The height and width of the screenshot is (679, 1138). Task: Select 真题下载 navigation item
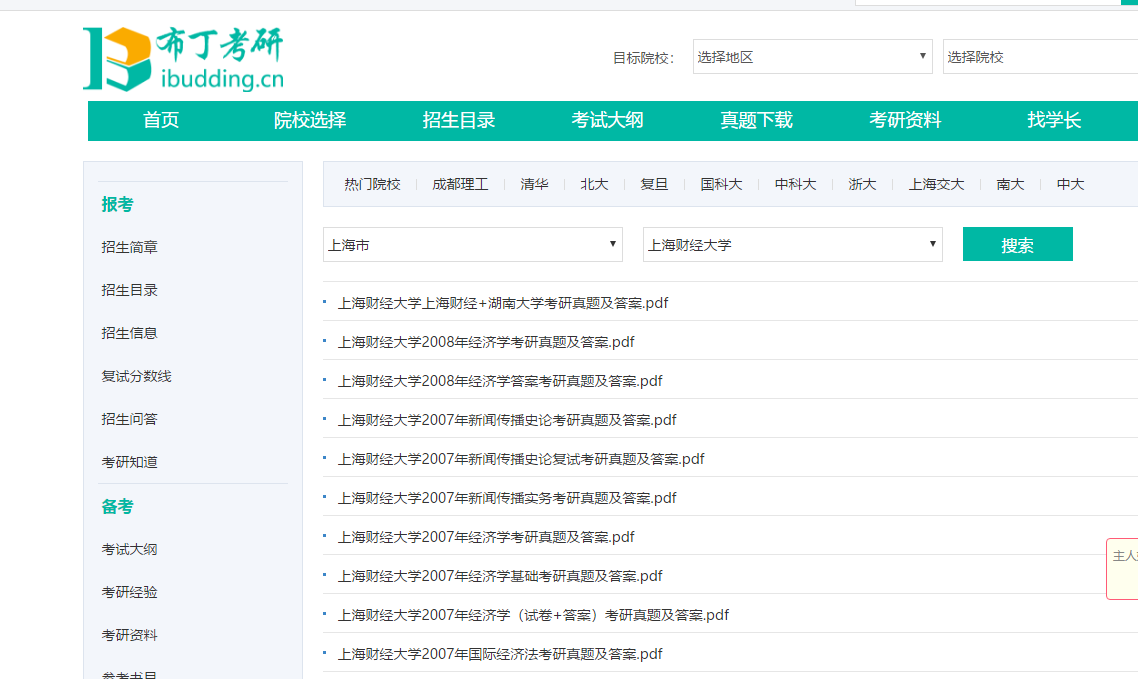pyautogui.click(x=756, y=120)
